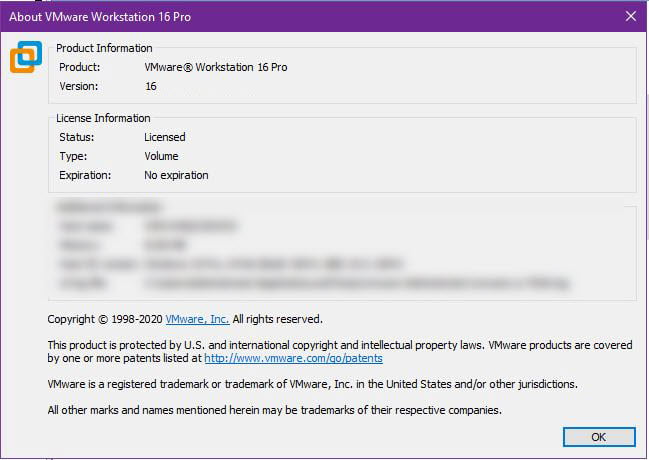
Task: Click the 'Version:' label
Action: pyautogui.click(x=79, y=86)
